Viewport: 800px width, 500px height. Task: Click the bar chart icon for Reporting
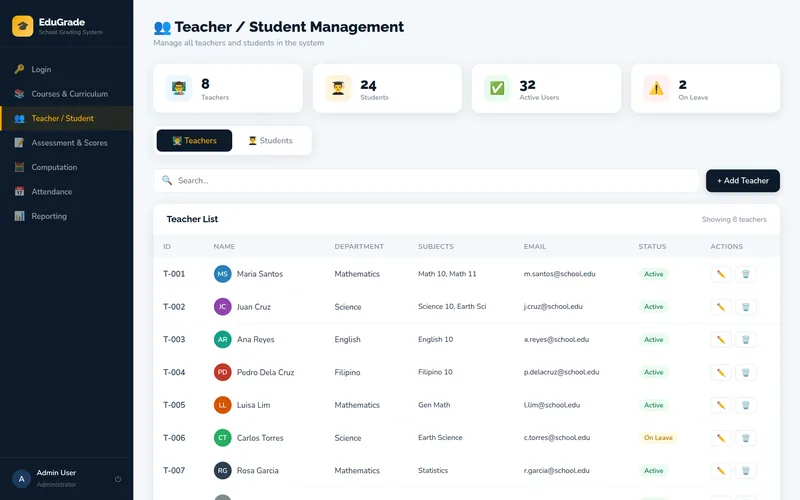[x=19, y=216]
